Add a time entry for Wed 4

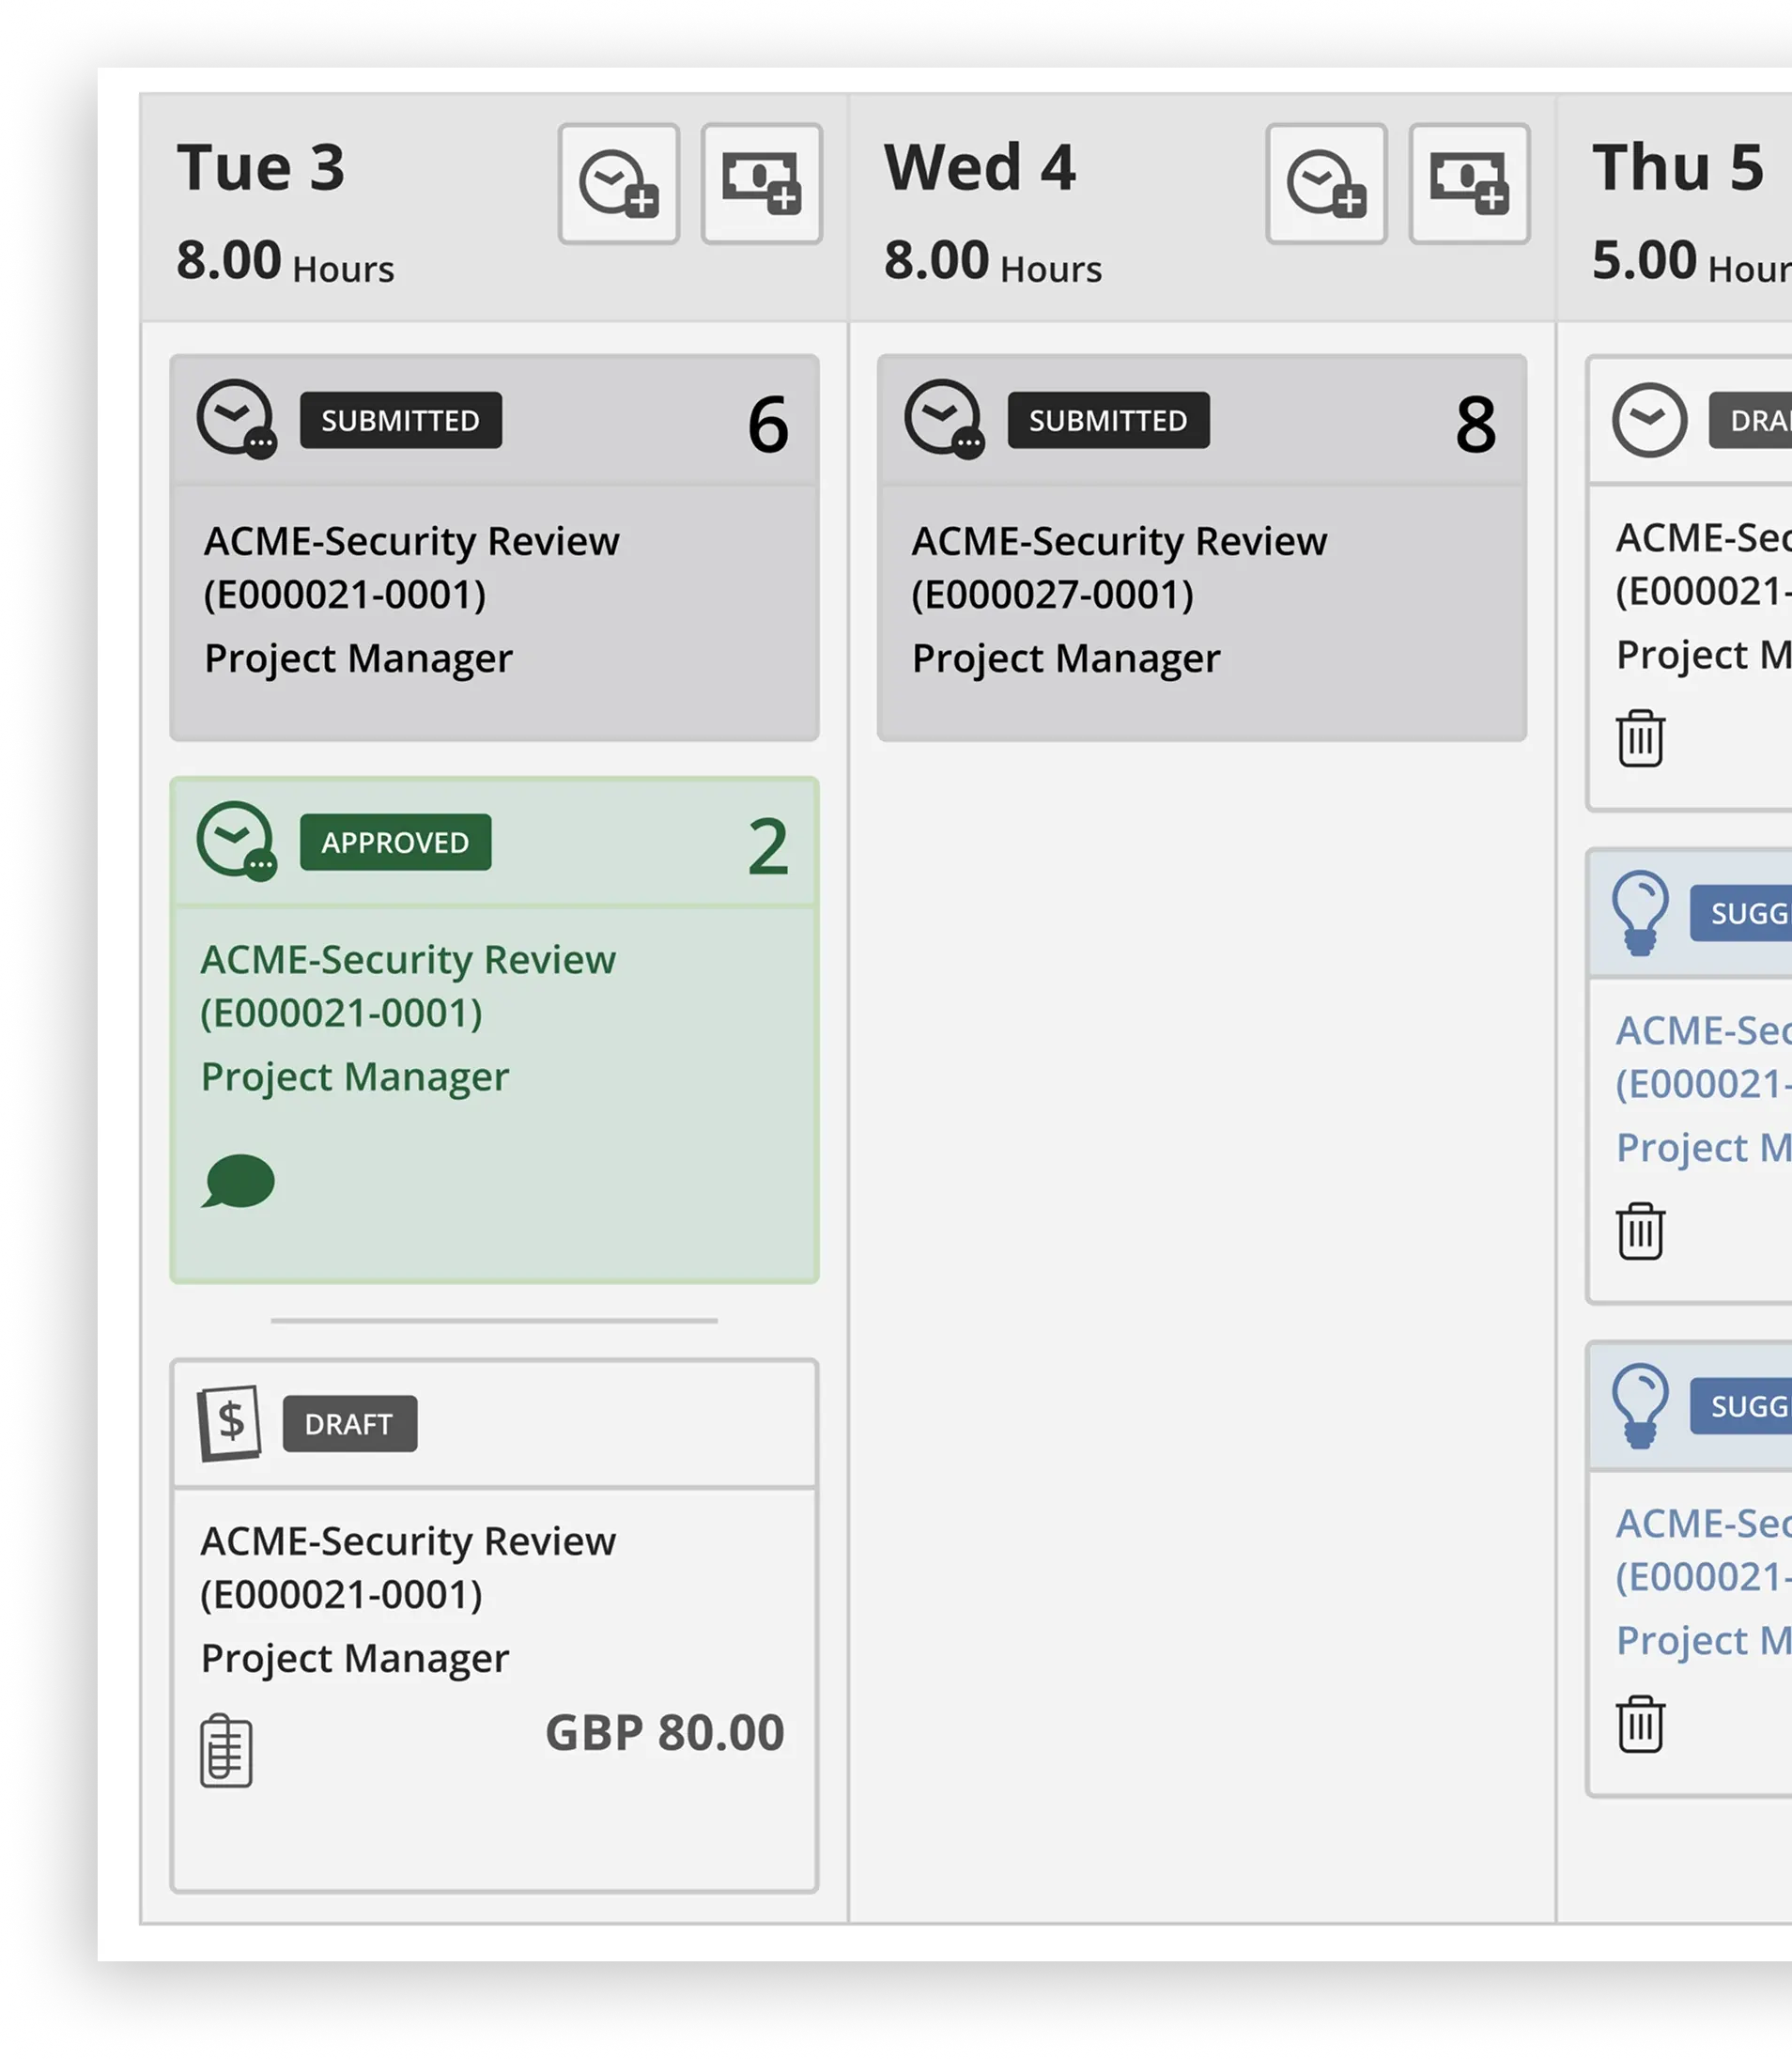1327,185
